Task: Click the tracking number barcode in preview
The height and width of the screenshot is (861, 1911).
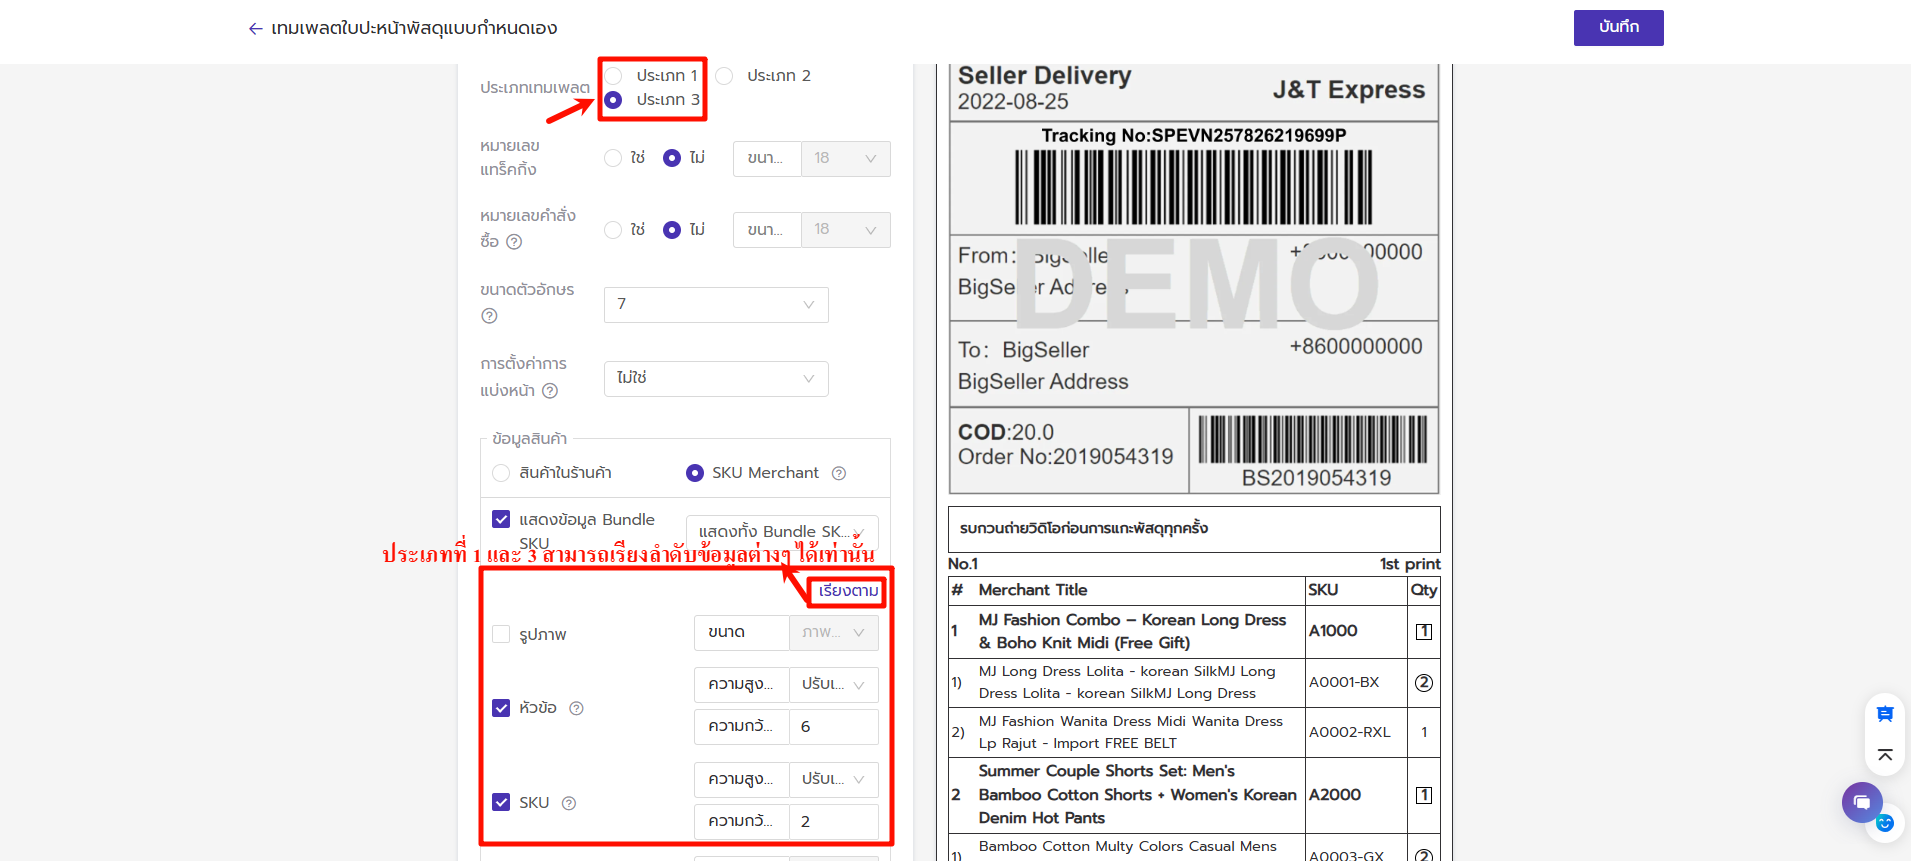Action: click(1193, 188)
